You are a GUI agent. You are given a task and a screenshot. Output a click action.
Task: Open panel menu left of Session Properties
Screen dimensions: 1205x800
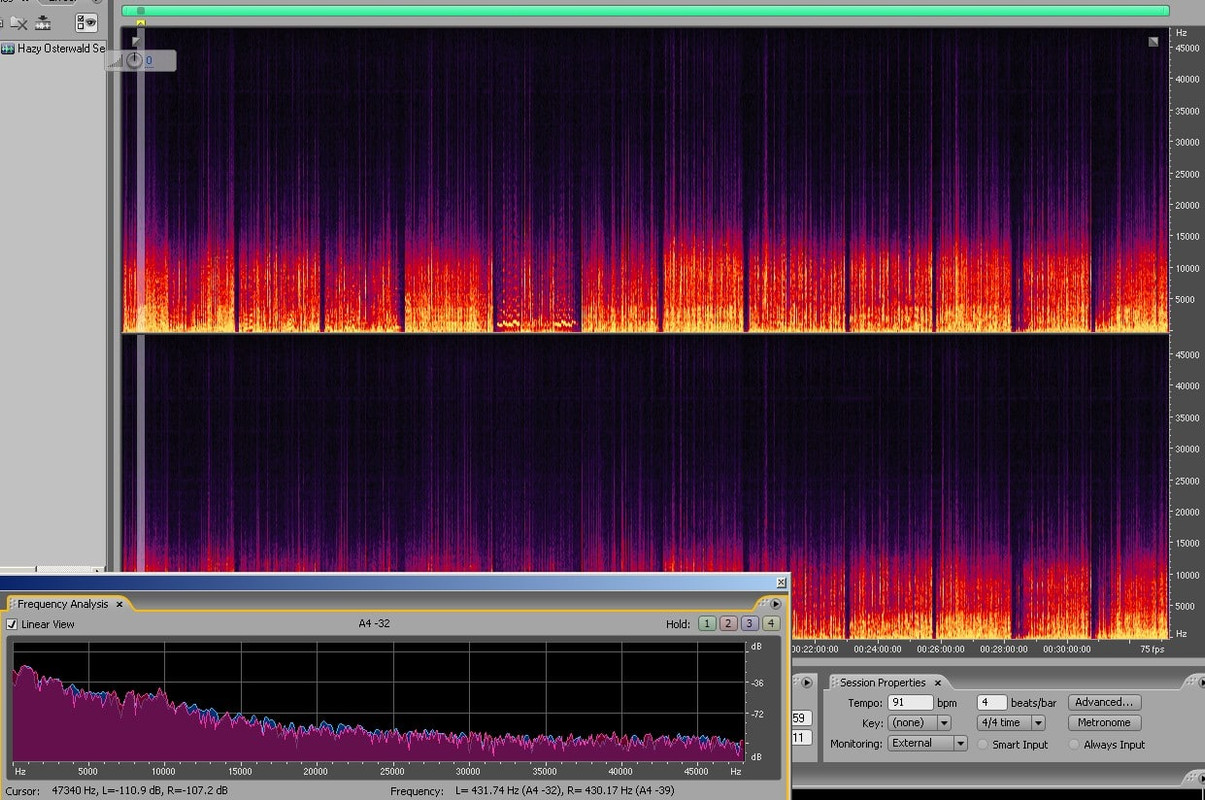[807, 683]
